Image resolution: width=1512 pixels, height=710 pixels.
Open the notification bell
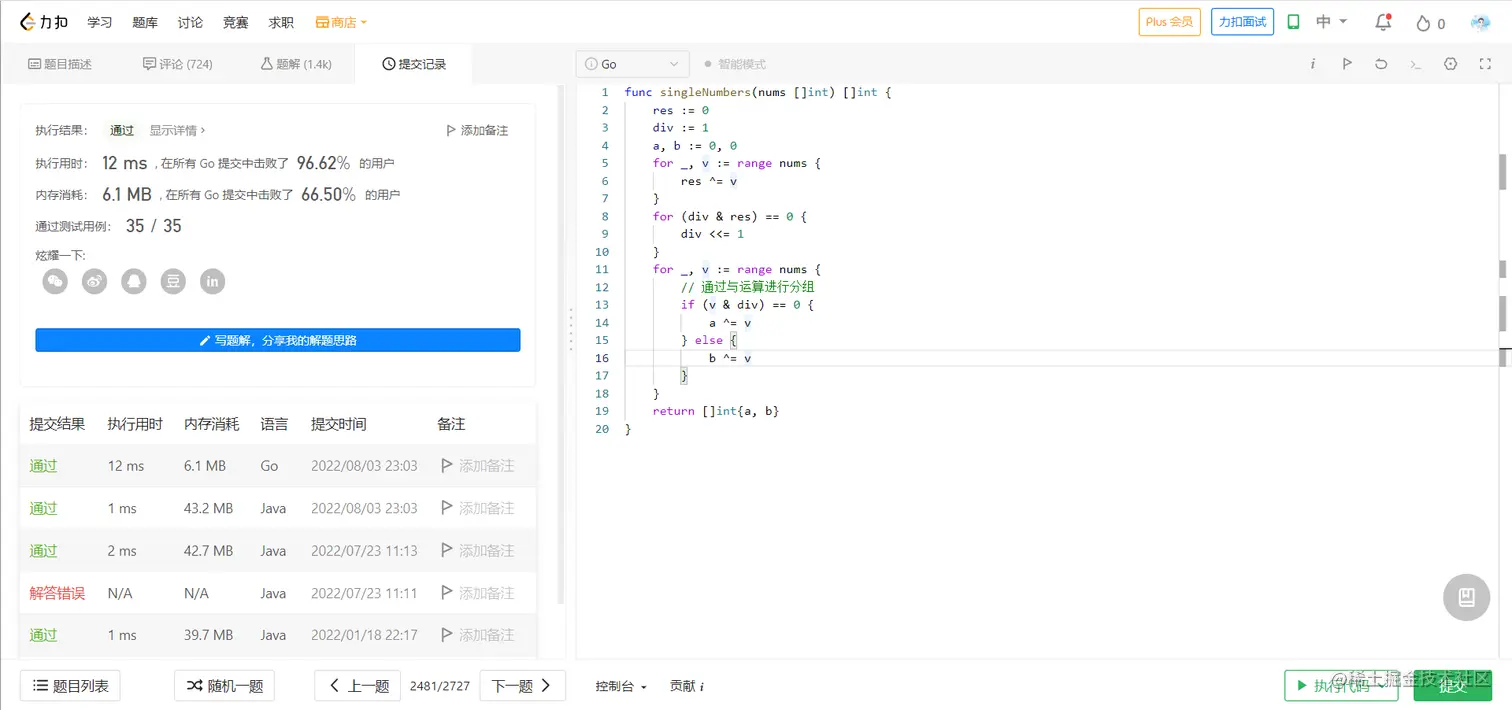1383,22
